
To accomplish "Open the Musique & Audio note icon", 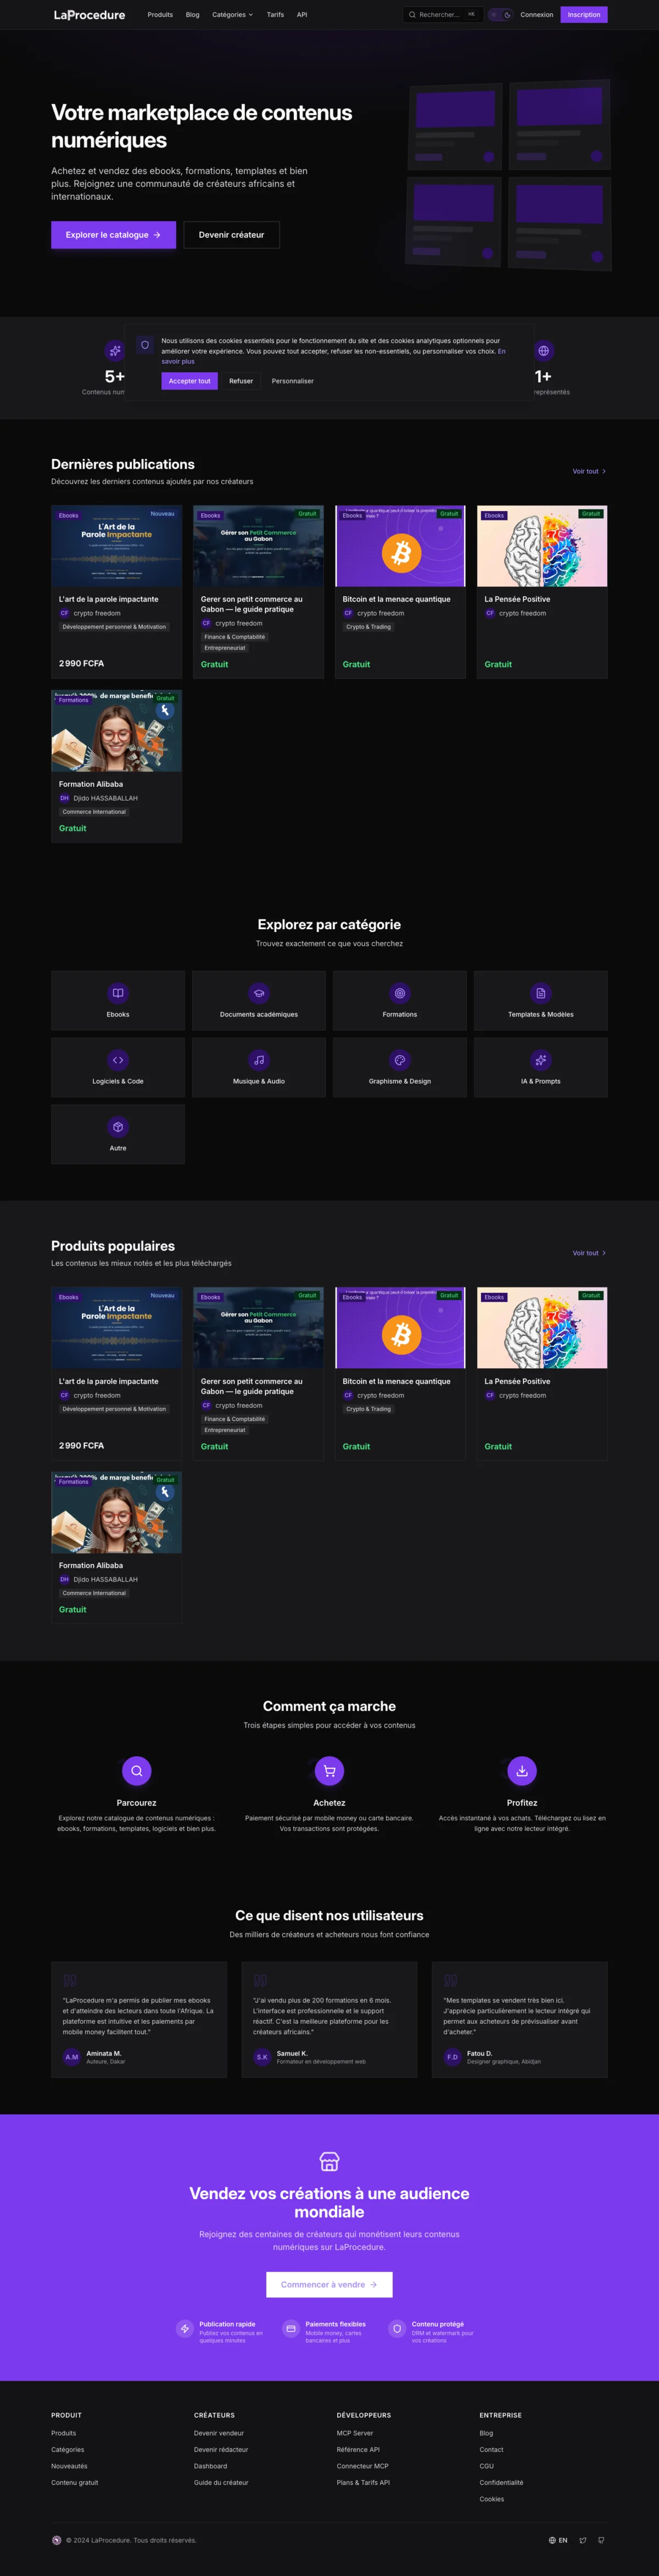I will click(259, 1060).
